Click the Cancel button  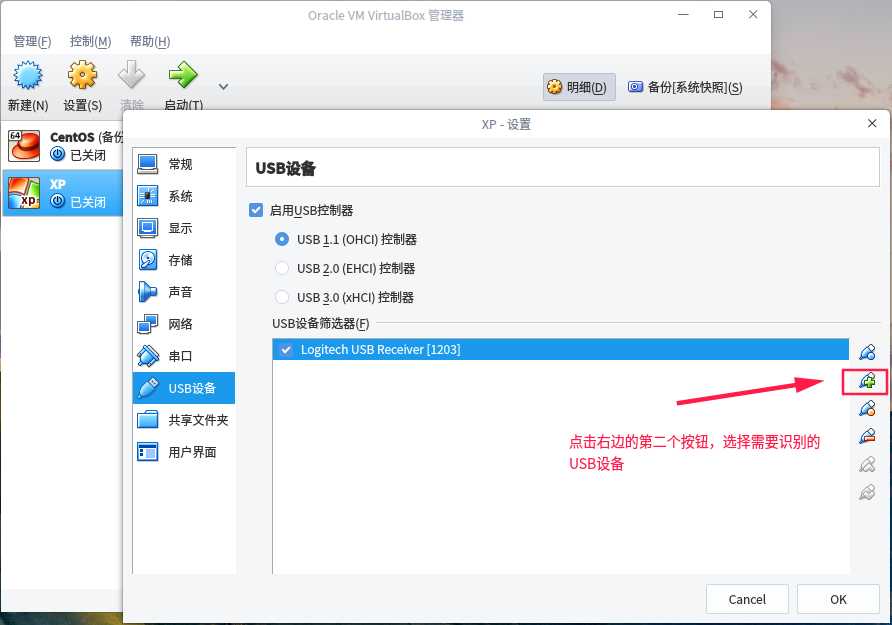pos(747,599)
